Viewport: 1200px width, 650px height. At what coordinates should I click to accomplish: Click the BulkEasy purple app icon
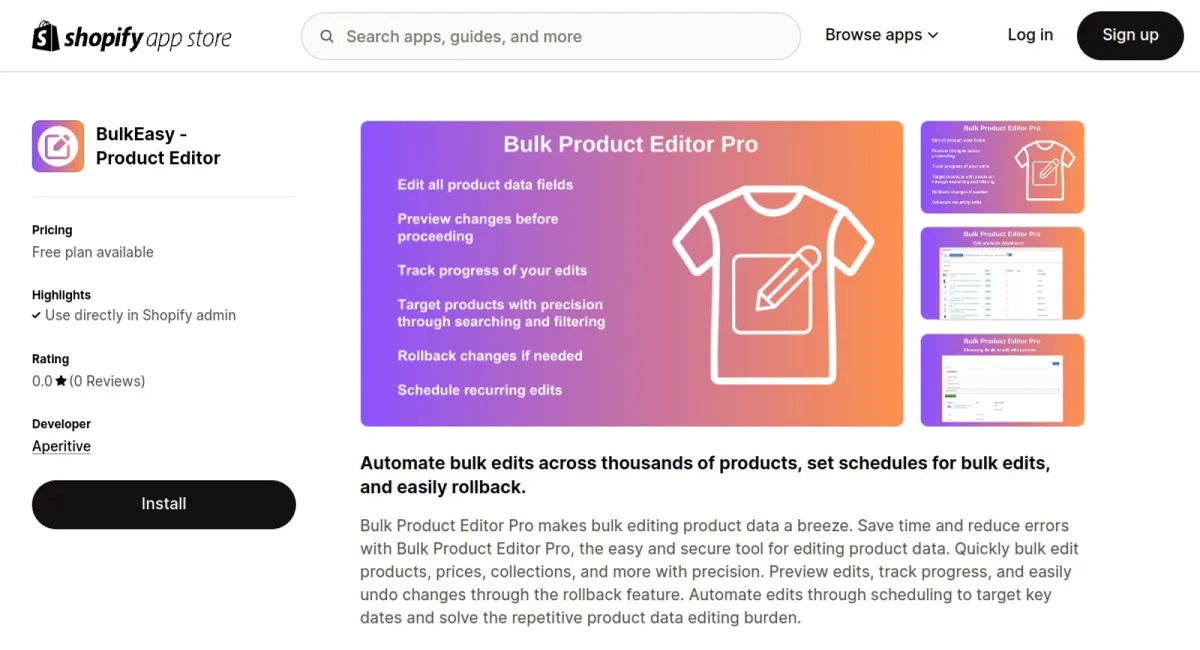coord(57,146)
